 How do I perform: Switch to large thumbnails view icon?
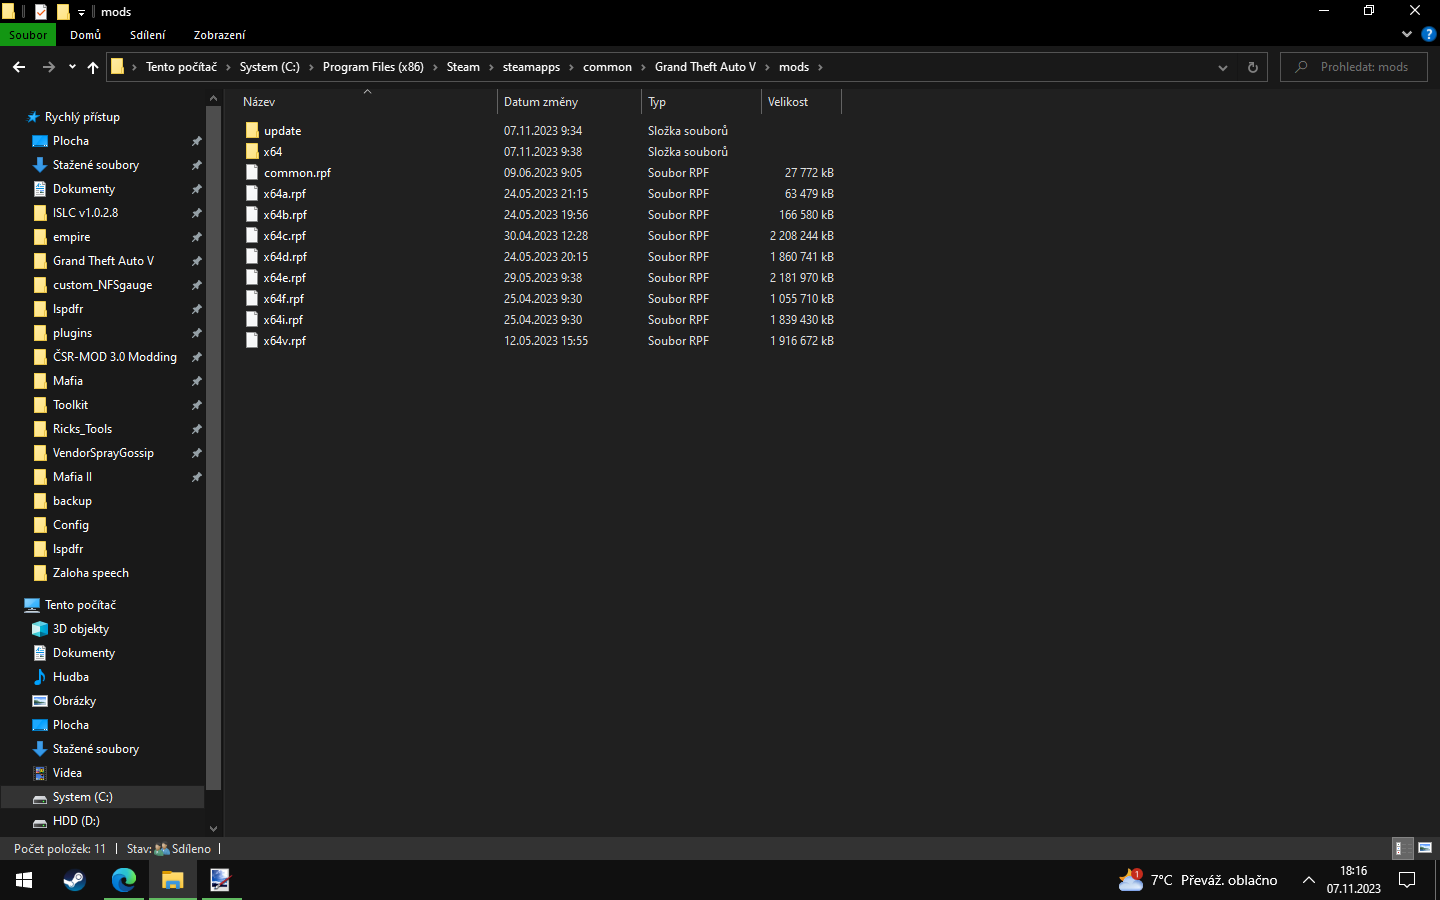(1425, 848)
